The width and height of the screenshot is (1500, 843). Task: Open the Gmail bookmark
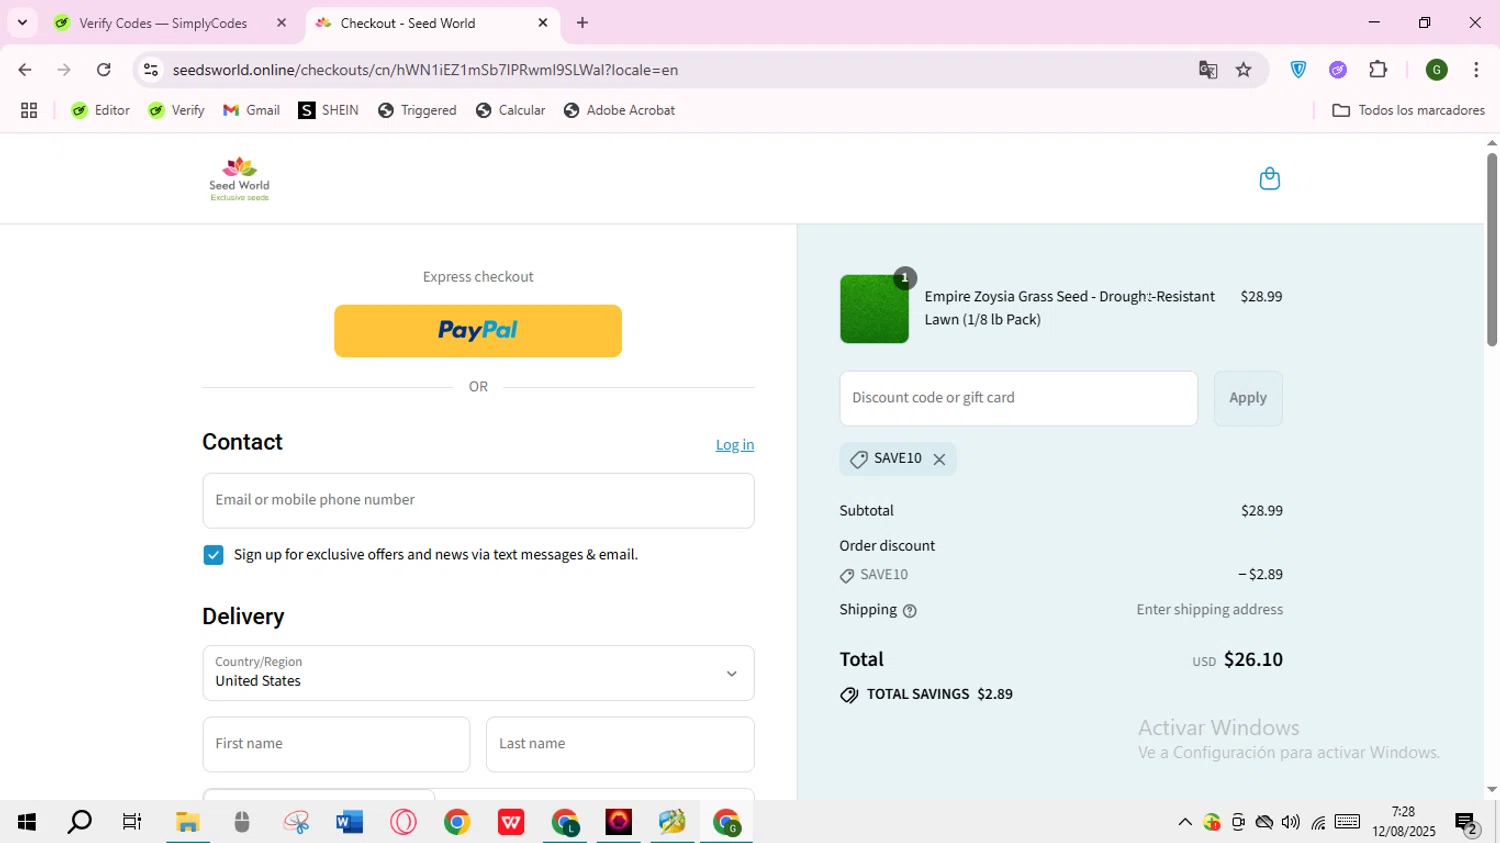[x=251, y=111]
